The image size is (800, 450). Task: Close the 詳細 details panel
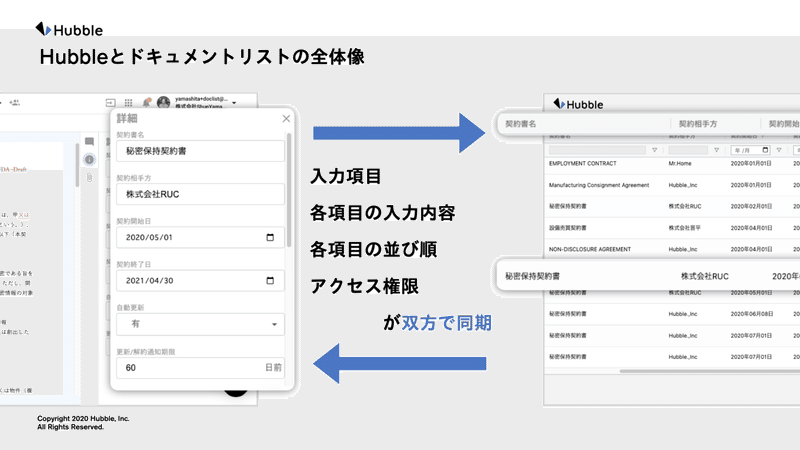click(x=286, y=118)
